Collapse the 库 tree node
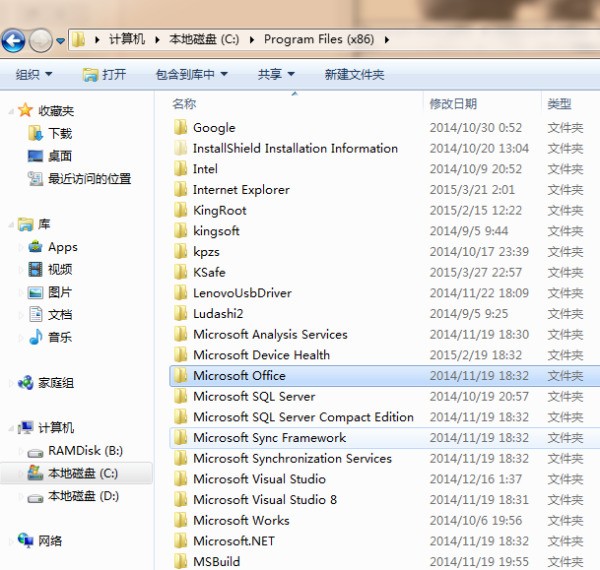Viewport: 600px width, 570px height. (11, 225)
